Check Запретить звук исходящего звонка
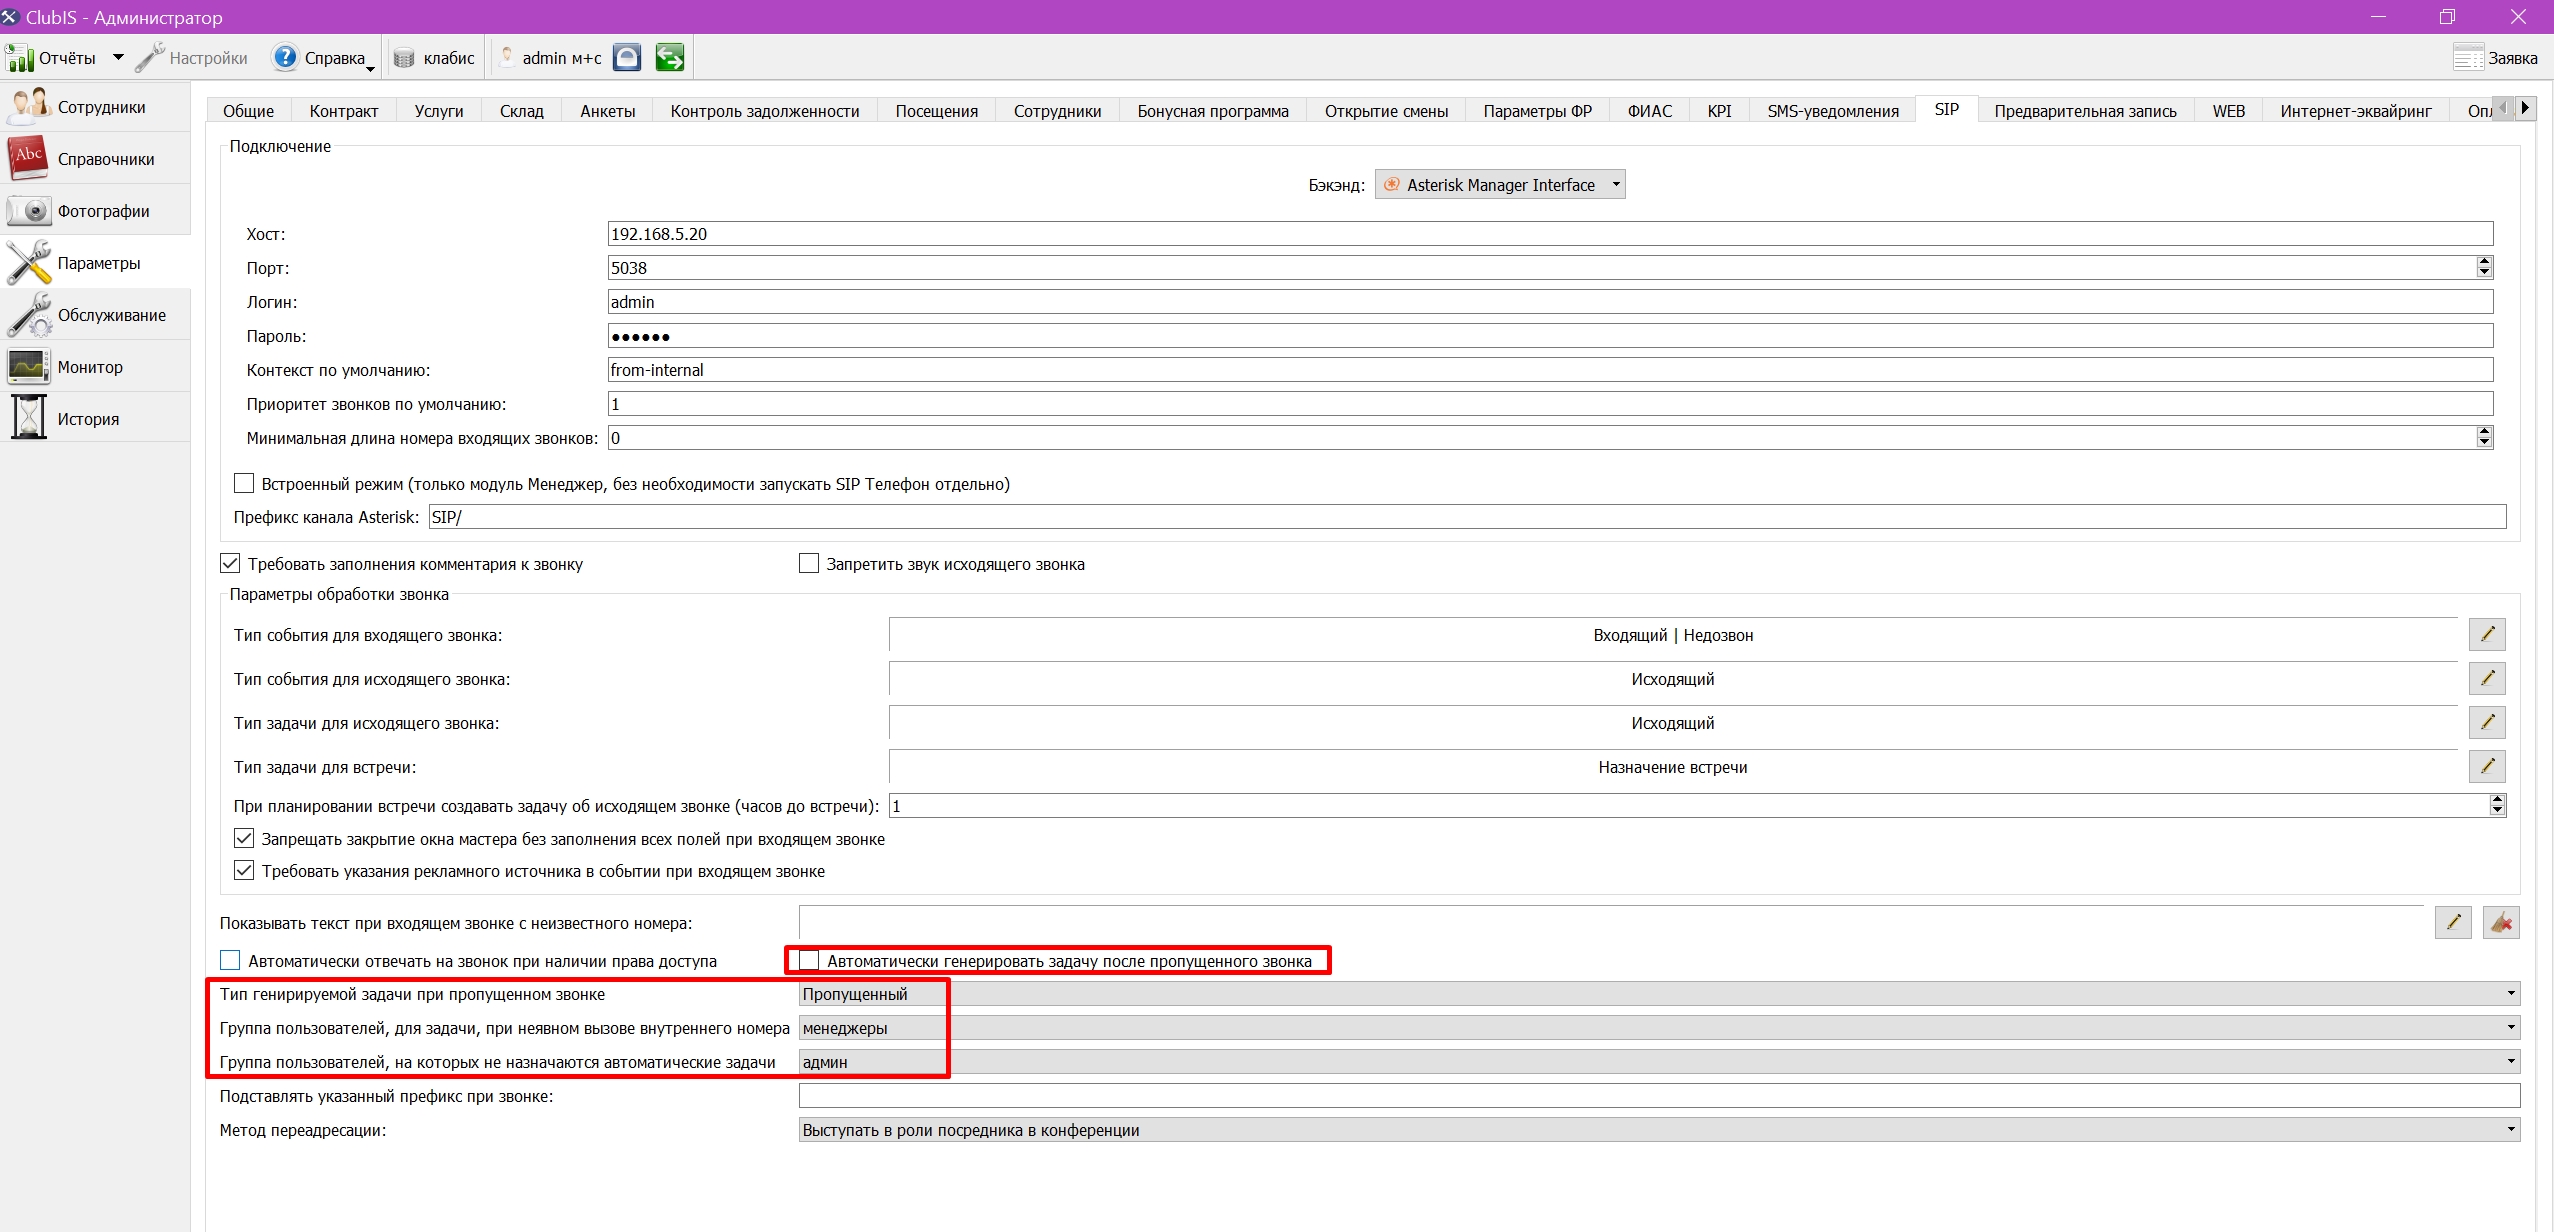2554x1232 pixels. tap(809, 564)
